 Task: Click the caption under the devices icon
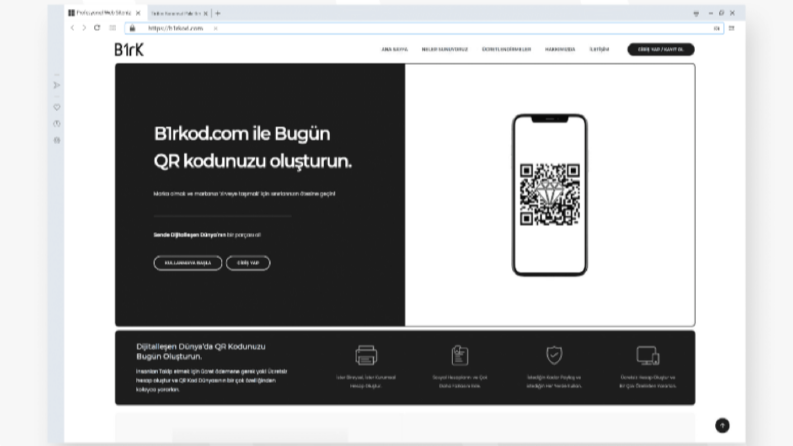(648, 382)
